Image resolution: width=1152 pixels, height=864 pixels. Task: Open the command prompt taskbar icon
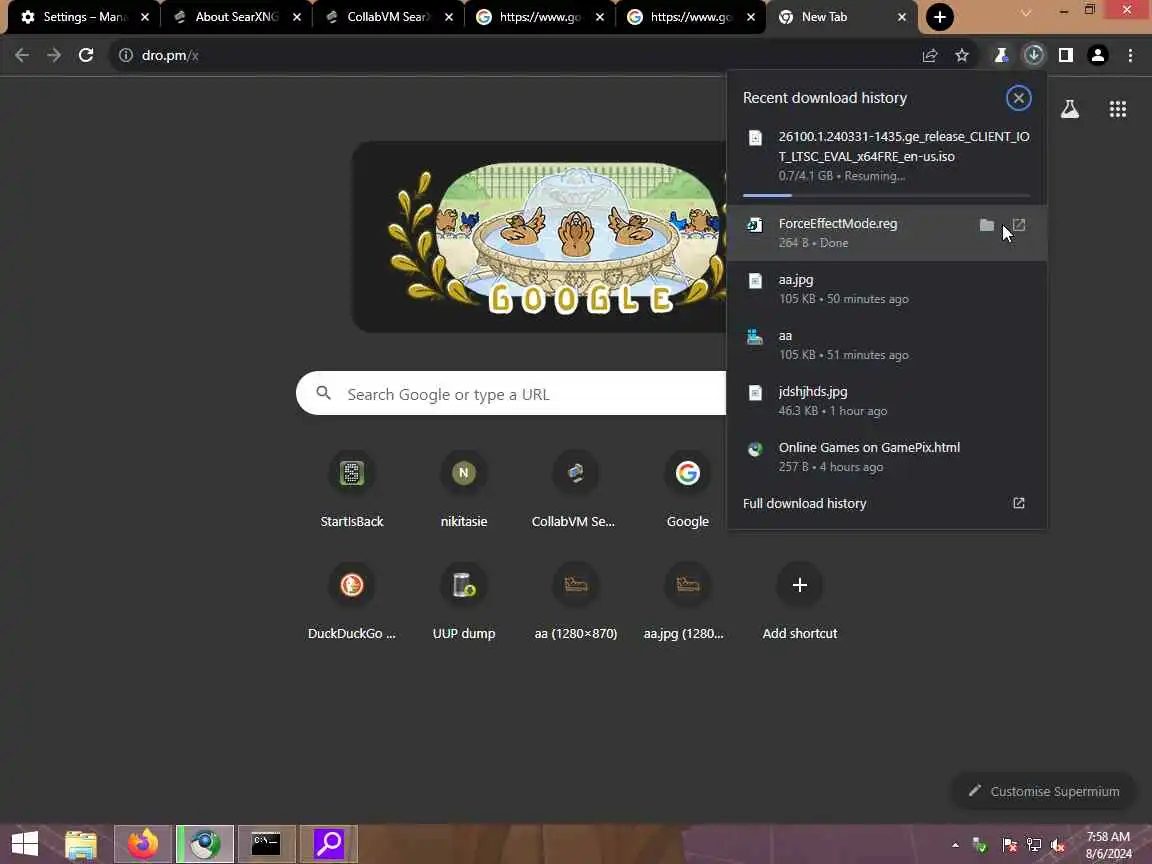pyautogui.click(x=266, y=843)
